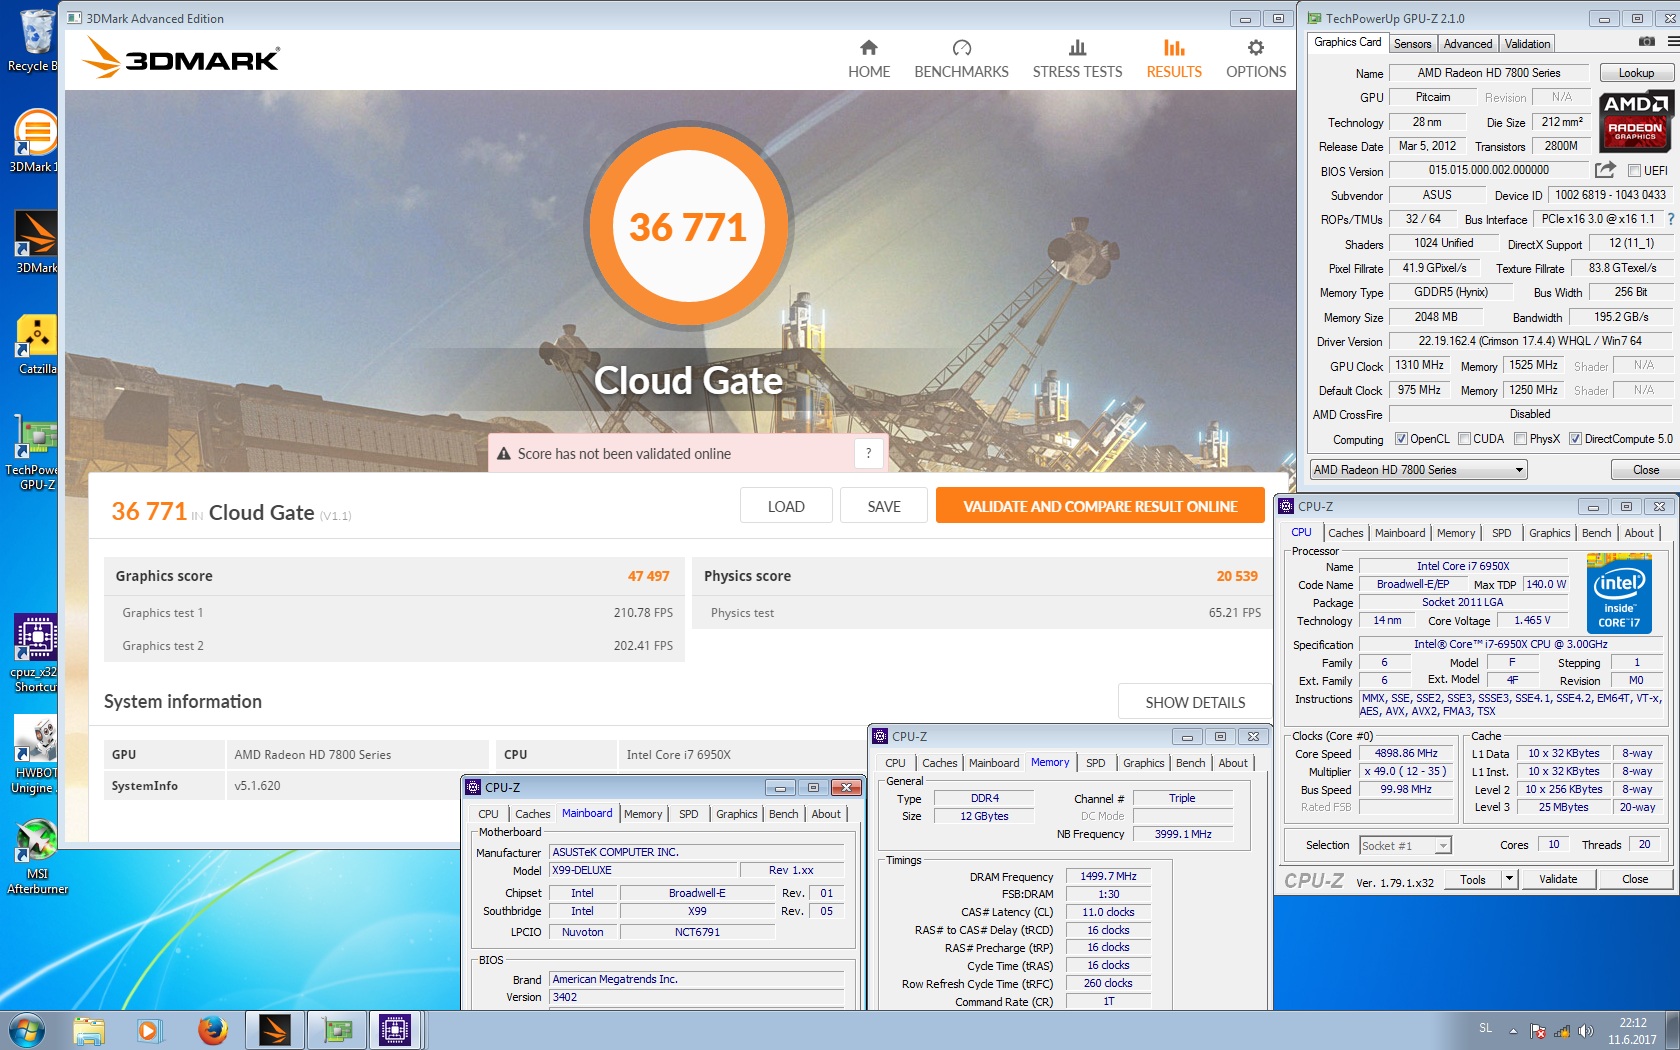Click the warning triangle icon in validation banner

pos(504,454)
